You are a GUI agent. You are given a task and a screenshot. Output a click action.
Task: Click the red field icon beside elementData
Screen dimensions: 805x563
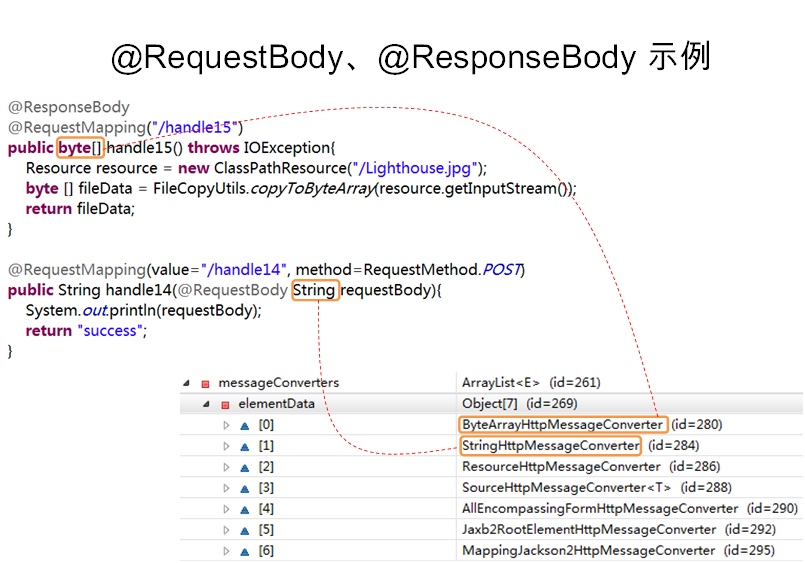click(225, 405)
